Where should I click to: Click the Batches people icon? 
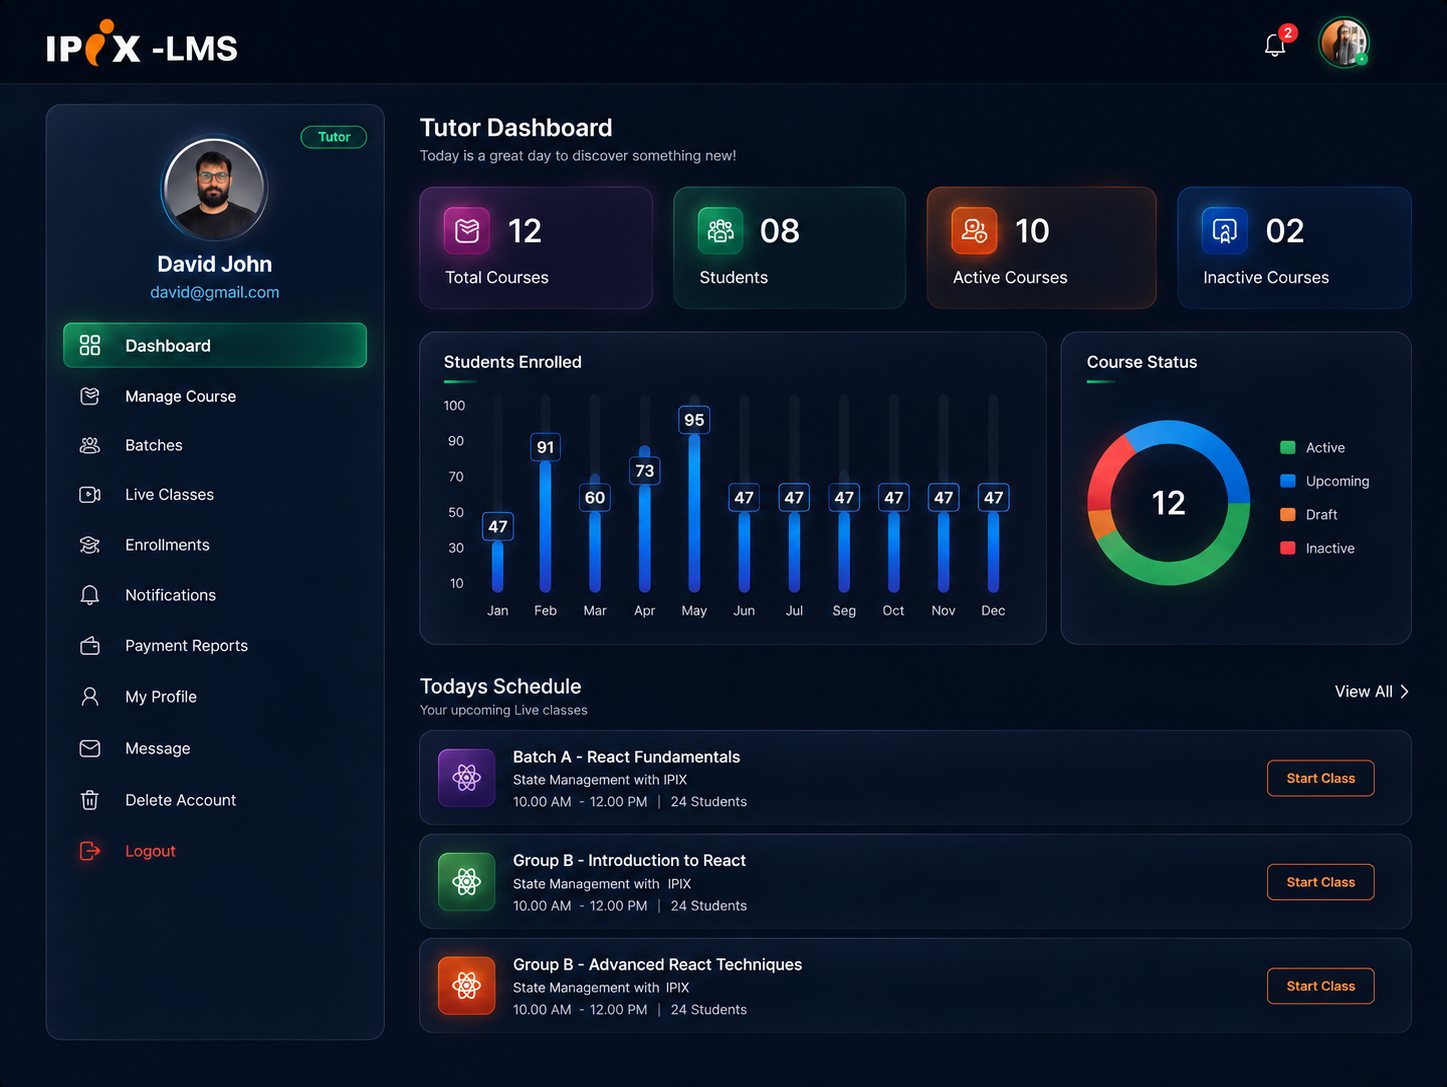tap(90, 445)
